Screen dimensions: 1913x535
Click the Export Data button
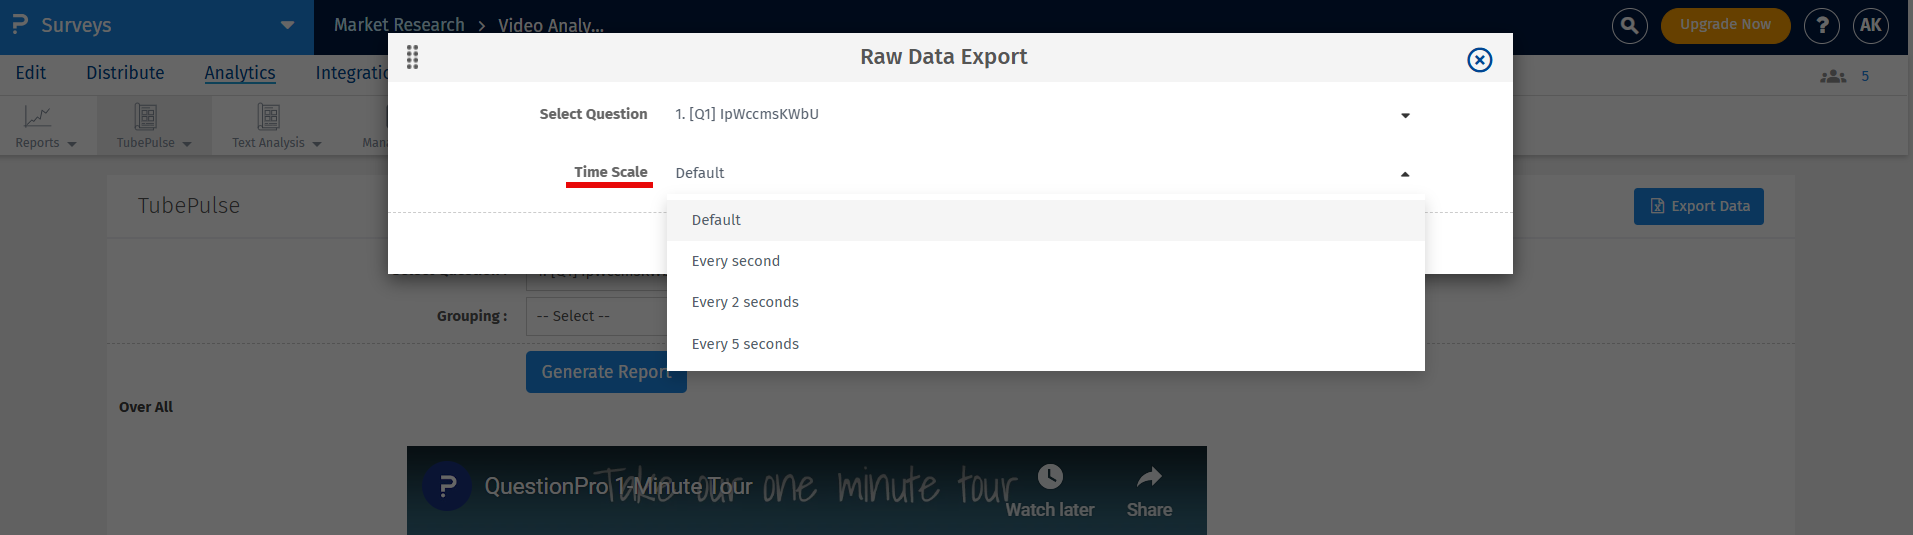click(1699, 206)
